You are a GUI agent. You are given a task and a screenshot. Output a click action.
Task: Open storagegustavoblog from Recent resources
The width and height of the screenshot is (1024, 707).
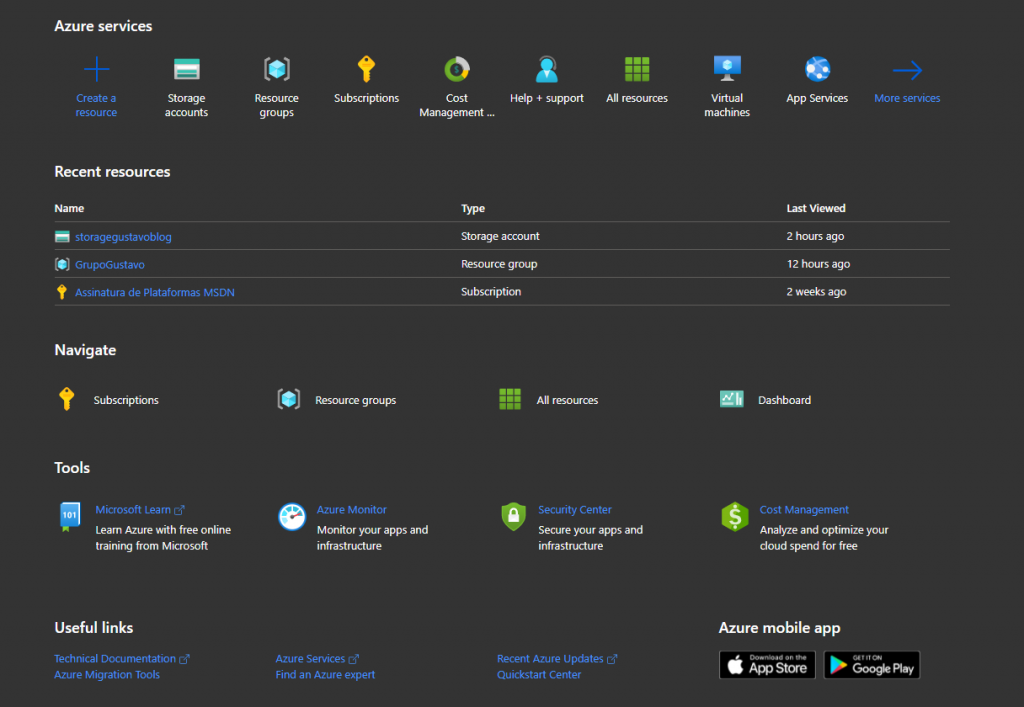point(121,237)
